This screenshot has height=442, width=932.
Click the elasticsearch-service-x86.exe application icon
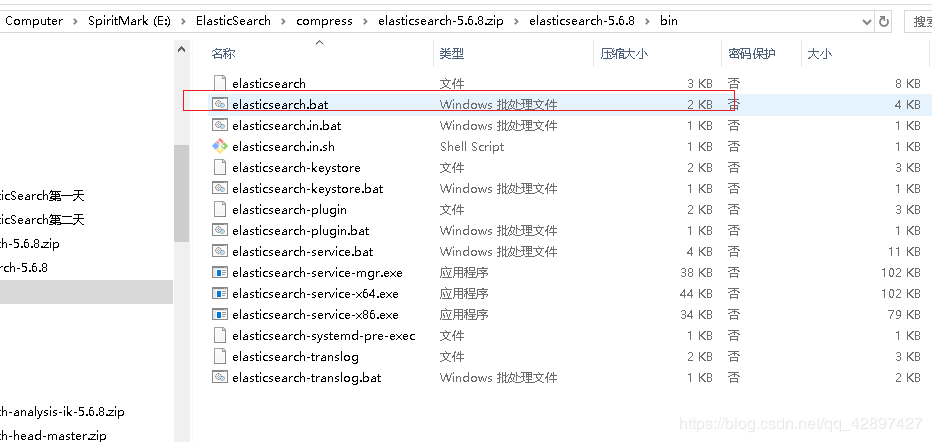click(x=220, y=314)
